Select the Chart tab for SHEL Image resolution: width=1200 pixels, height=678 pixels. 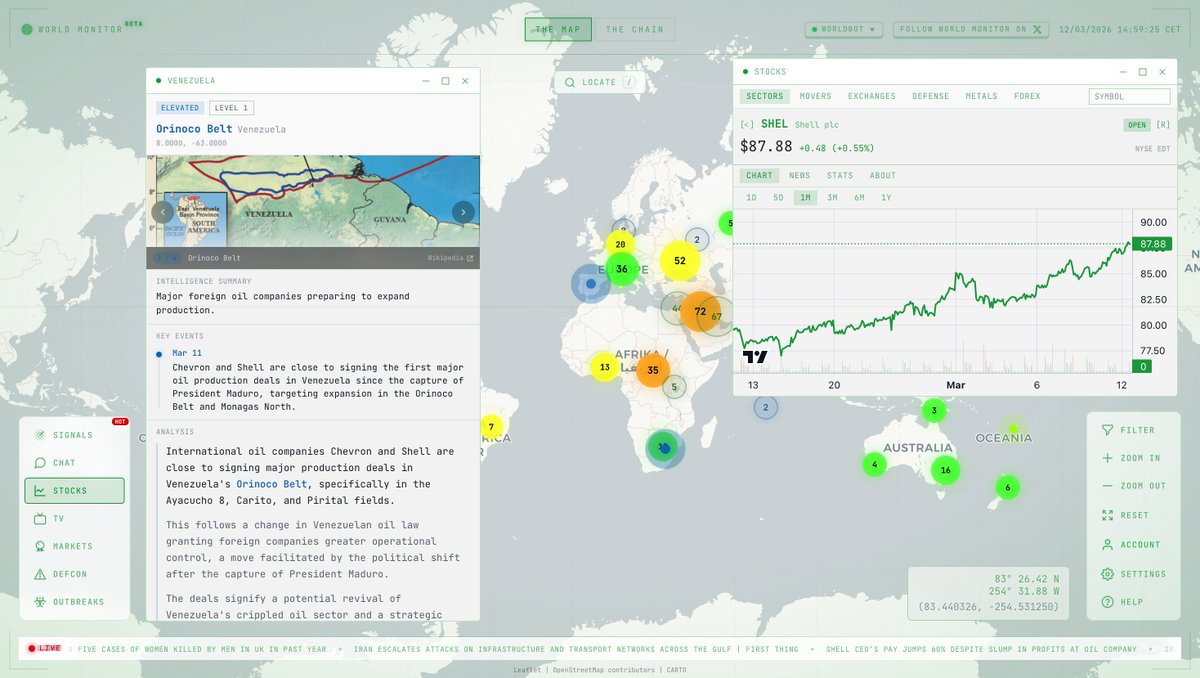(x=760, y=176)
